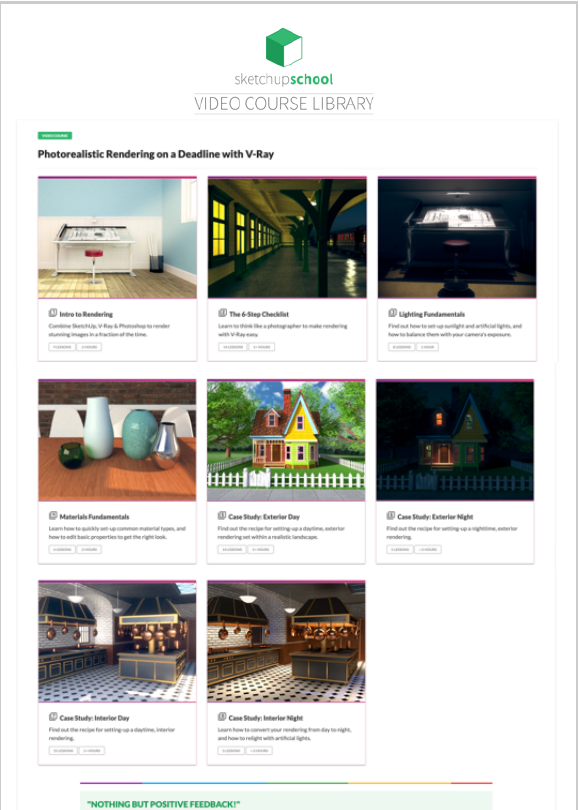Click the hours badge under Case Study: Exterior Night
Viewport: 580px width, 810px height.
[x=428, y=549]
